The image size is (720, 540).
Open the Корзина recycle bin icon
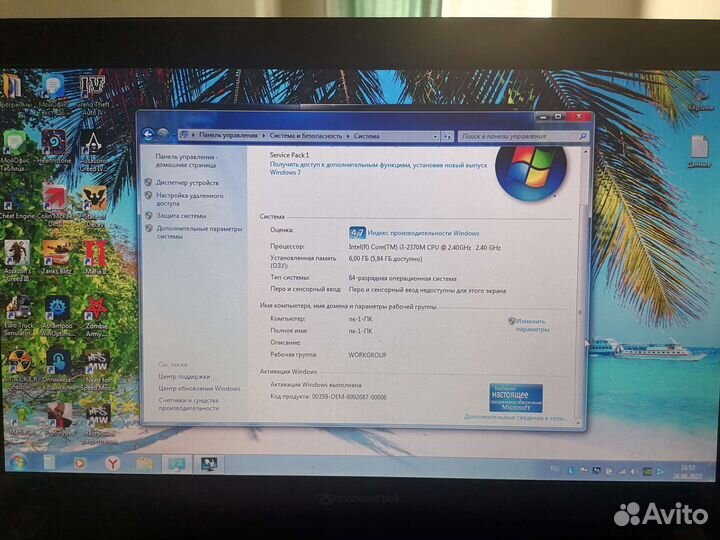click(x=700, y=94)
